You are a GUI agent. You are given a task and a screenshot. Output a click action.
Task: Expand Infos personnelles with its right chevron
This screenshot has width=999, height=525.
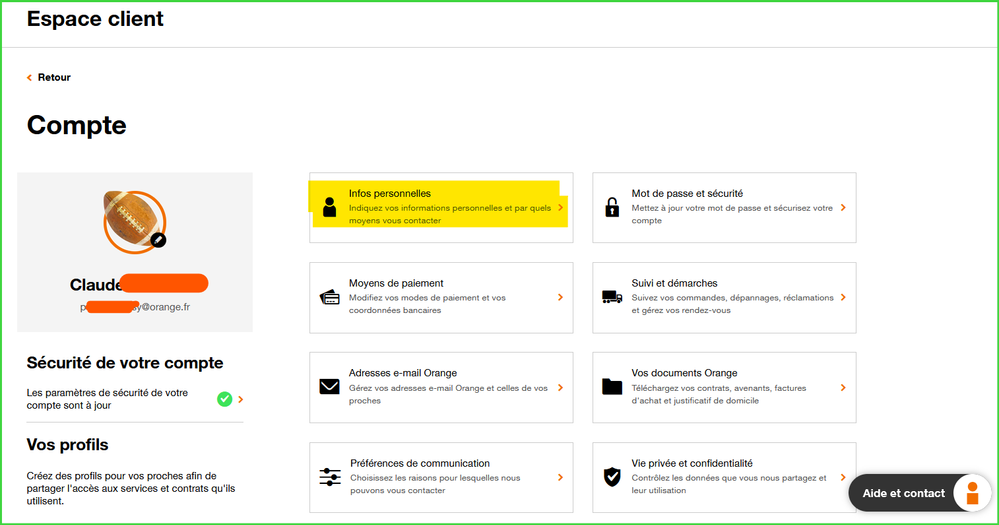[x=560, y=207]
